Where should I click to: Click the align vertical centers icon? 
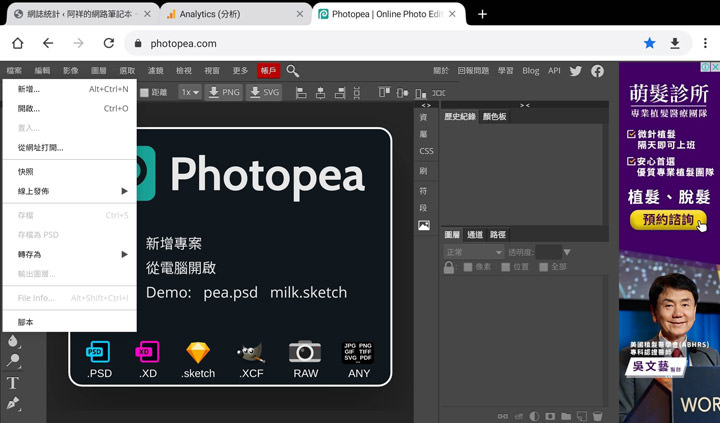[x=402, y=93]
